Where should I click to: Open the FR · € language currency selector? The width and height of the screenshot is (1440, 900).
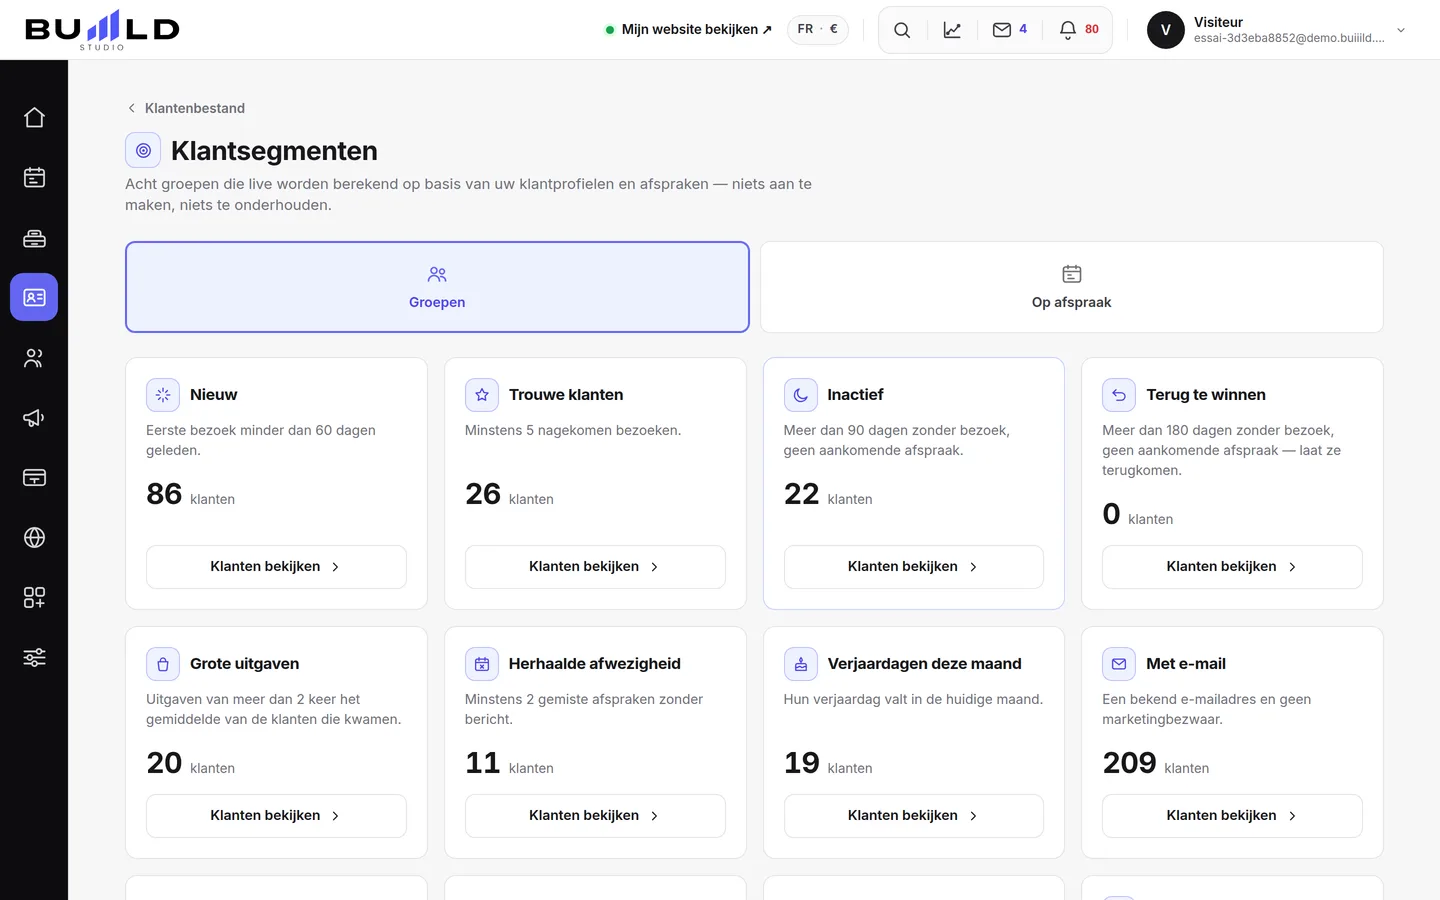pos(818,30)
